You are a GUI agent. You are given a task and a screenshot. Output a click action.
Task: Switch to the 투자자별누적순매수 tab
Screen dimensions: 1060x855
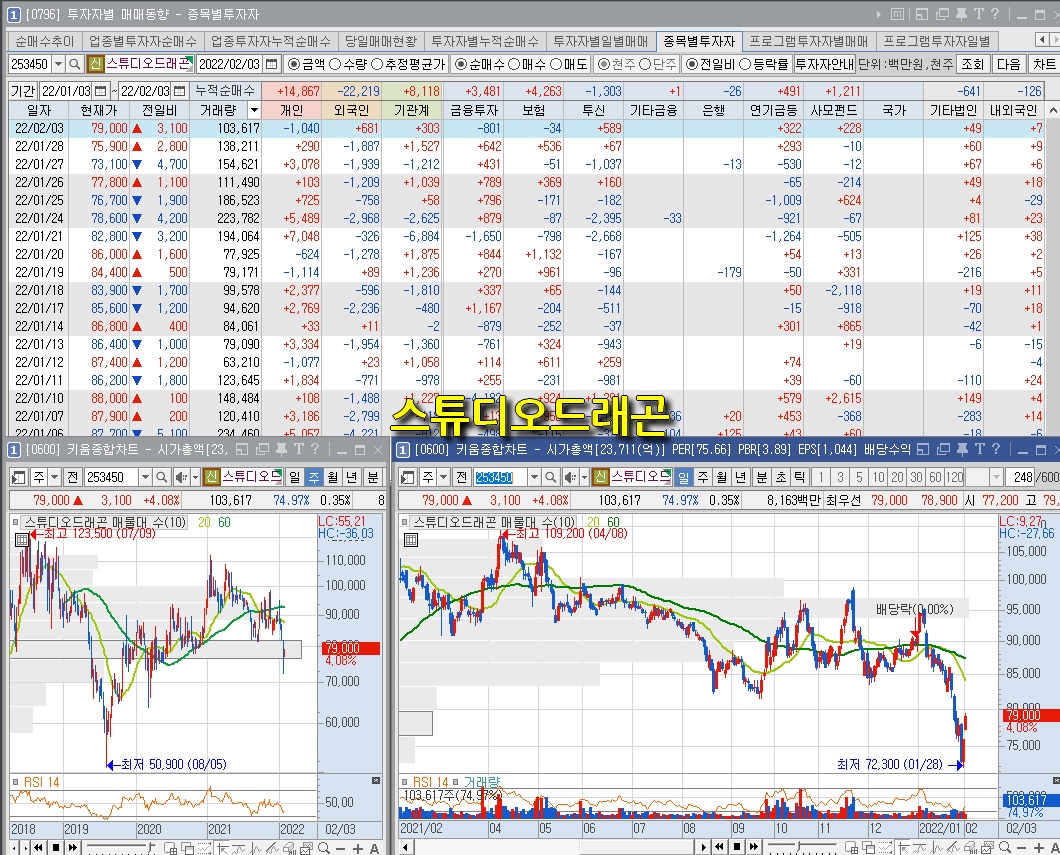click(x=485, y=41)
